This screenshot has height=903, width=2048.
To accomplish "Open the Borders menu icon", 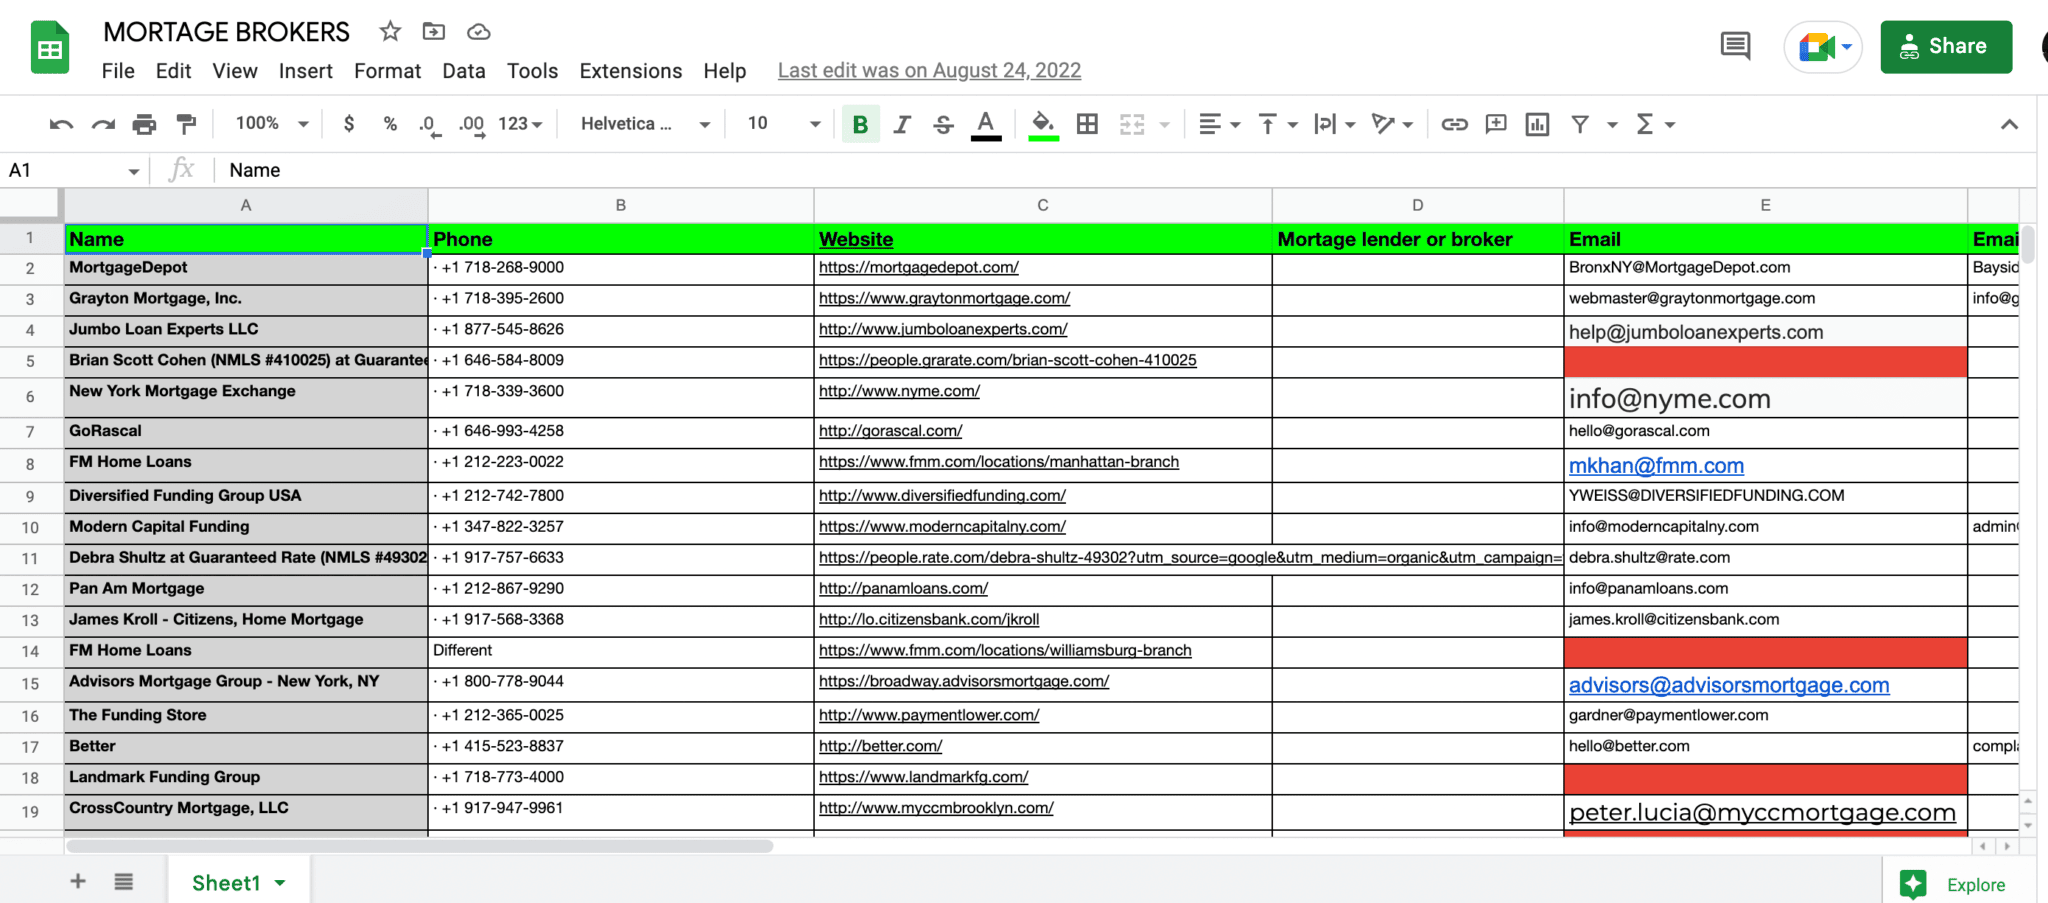I will click(1087, 124).
